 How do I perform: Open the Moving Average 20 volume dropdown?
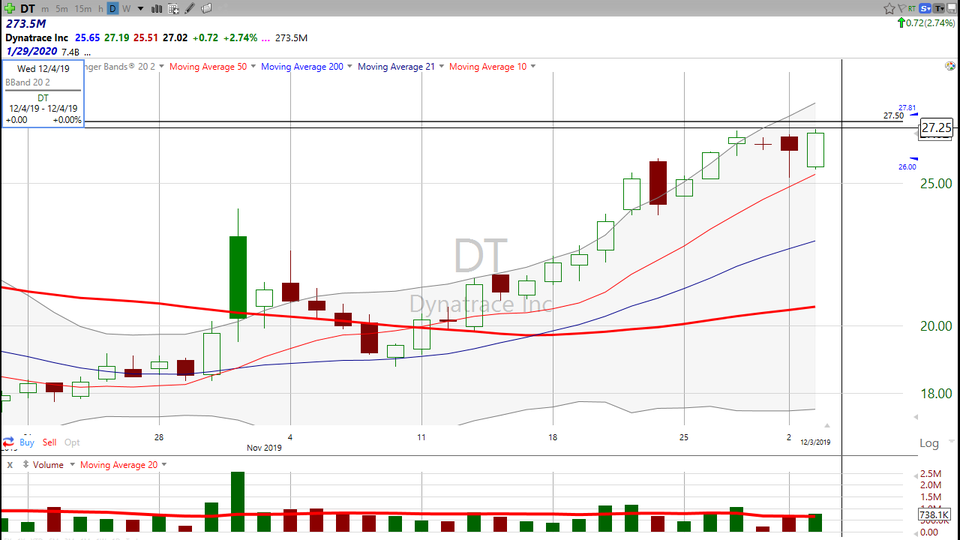[x=164, y=465]
